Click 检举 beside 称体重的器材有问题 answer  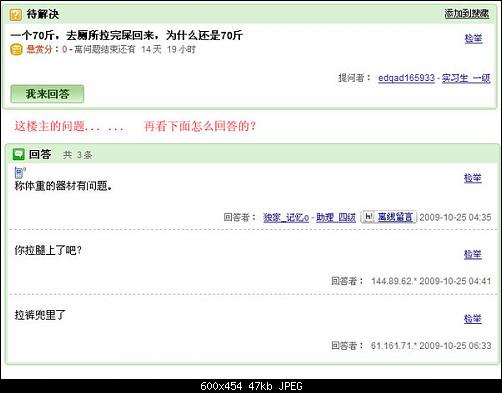473,178
